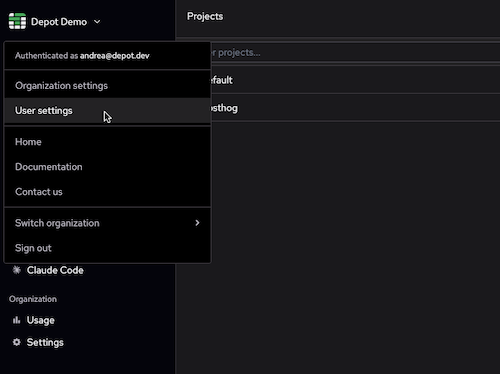The width and height of the screenshot is (500, 374).
Task: Open the Depot Demo organization dropdown
Action: click(55, 22)
